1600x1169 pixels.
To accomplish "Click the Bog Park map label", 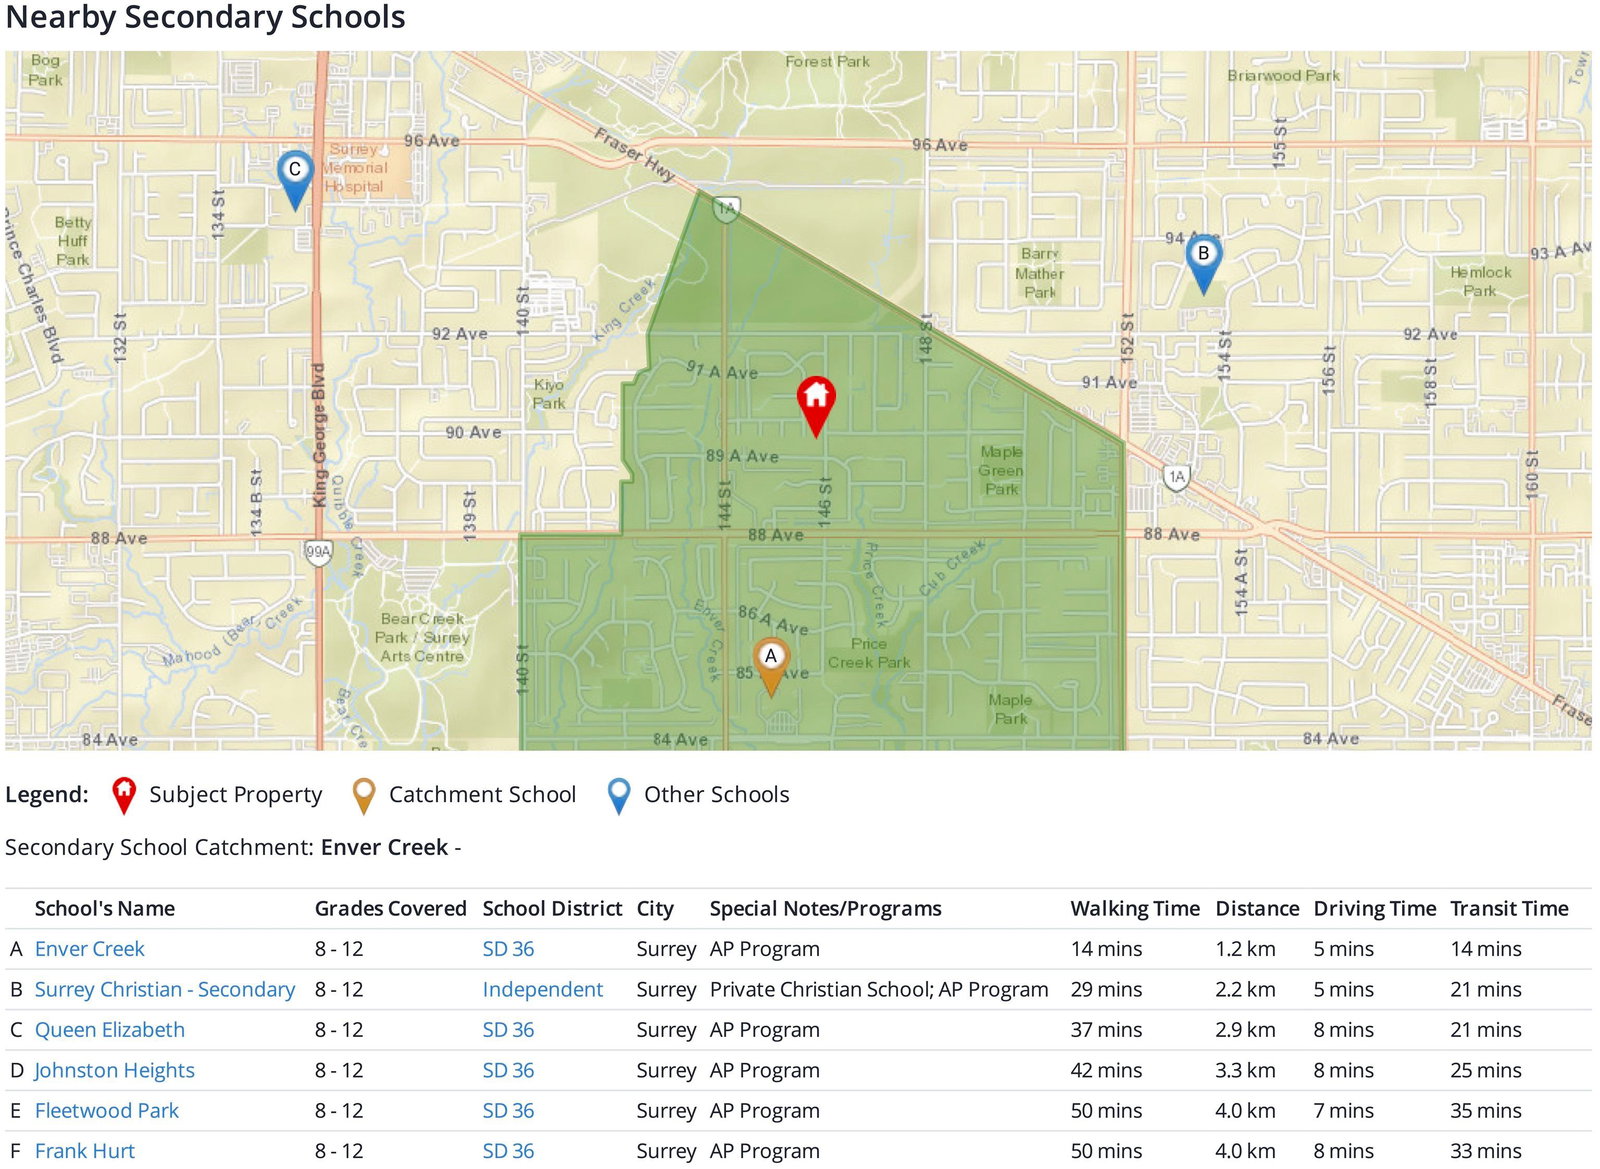I will point(45,70).
